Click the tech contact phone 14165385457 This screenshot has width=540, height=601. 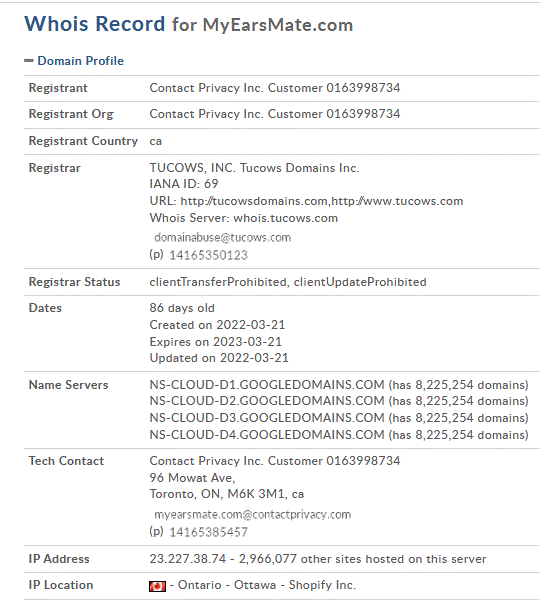208,532
